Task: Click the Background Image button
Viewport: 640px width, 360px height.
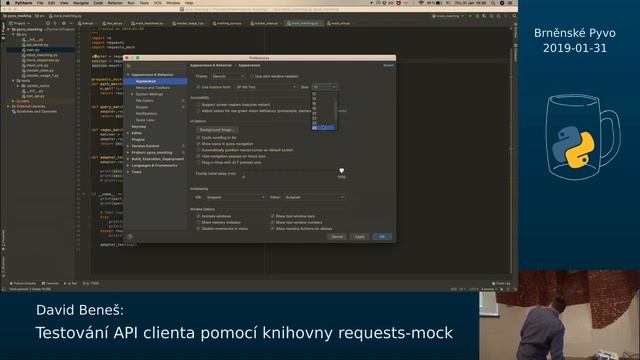Action: (217, 130)
